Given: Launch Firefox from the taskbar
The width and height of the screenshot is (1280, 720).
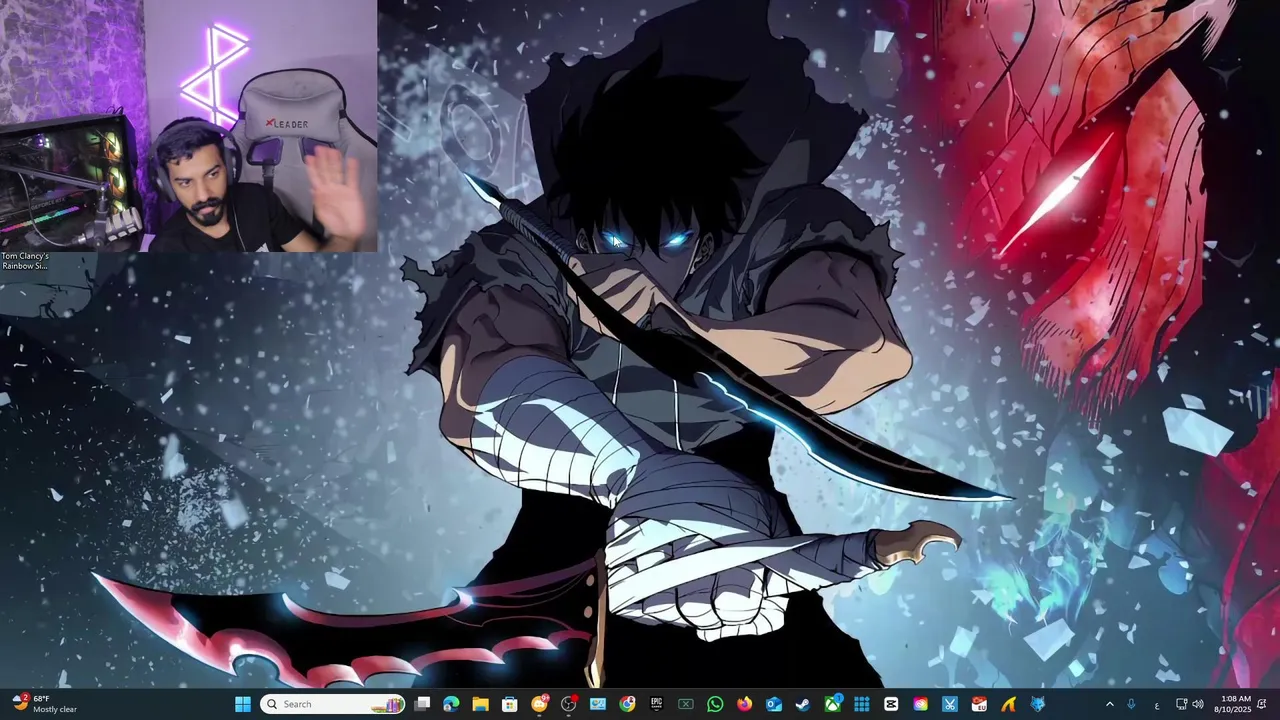Looking at the screenshot, I should pos(744,704).
